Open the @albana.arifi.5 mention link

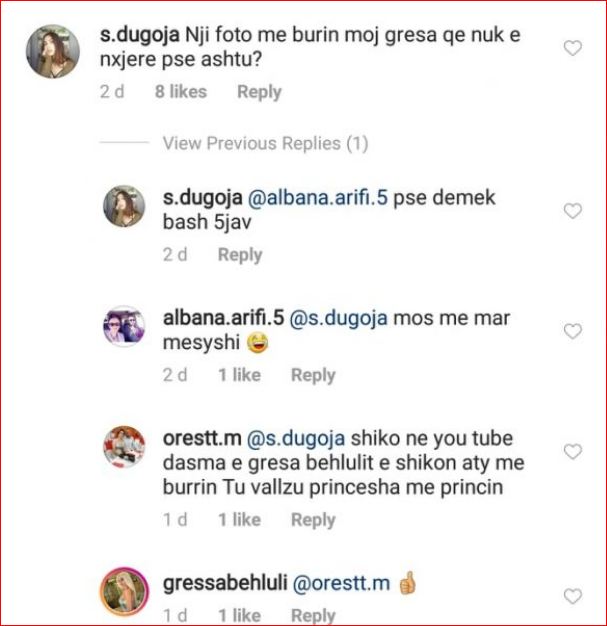click(318, 198)
